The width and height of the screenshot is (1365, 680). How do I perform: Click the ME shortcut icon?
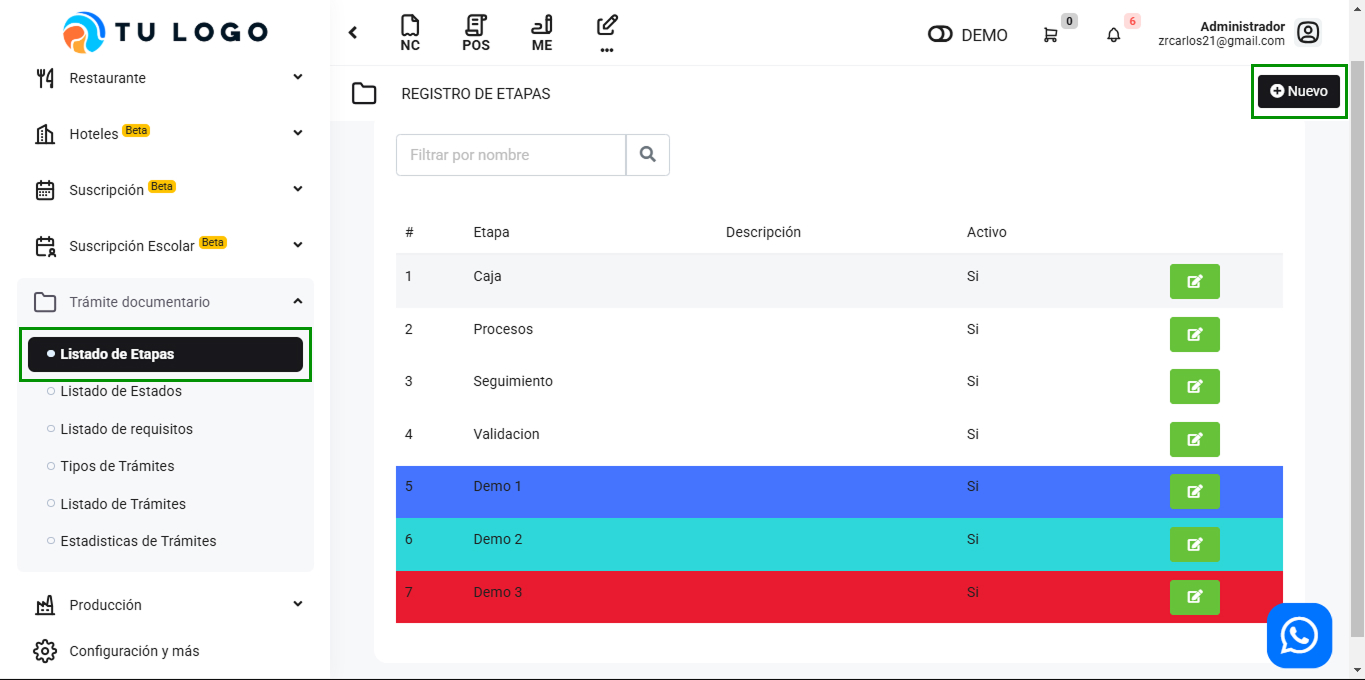(542, 33)
